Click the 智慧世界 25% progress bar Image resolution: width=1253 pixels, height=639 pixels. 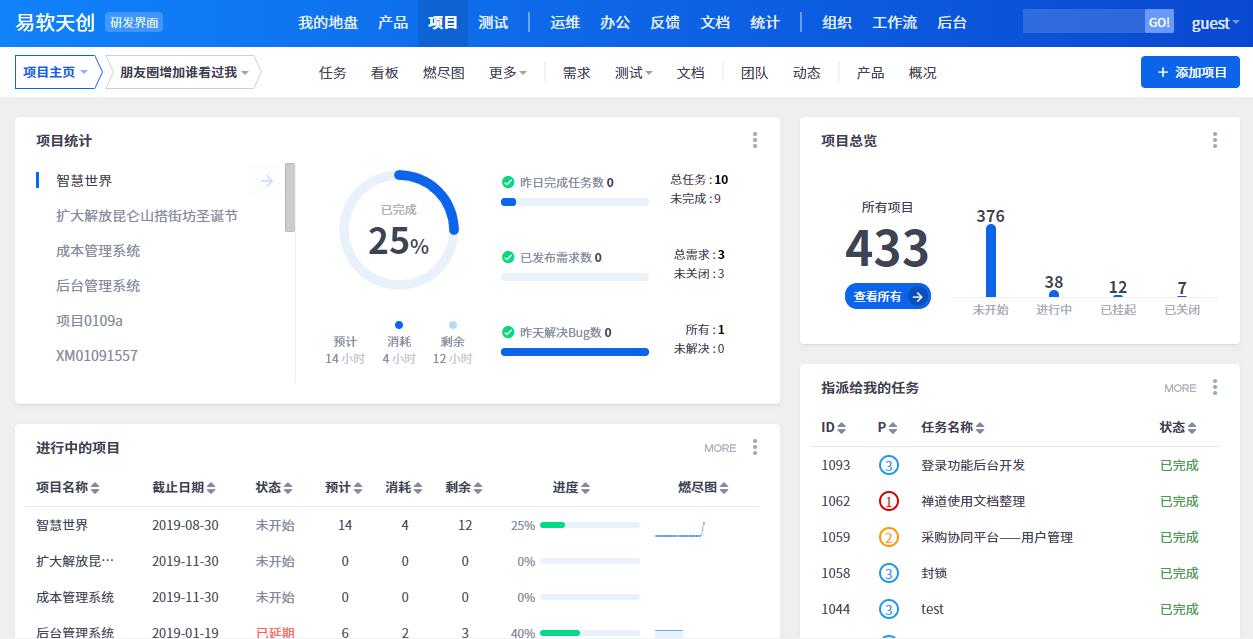[x=589, y=525]
